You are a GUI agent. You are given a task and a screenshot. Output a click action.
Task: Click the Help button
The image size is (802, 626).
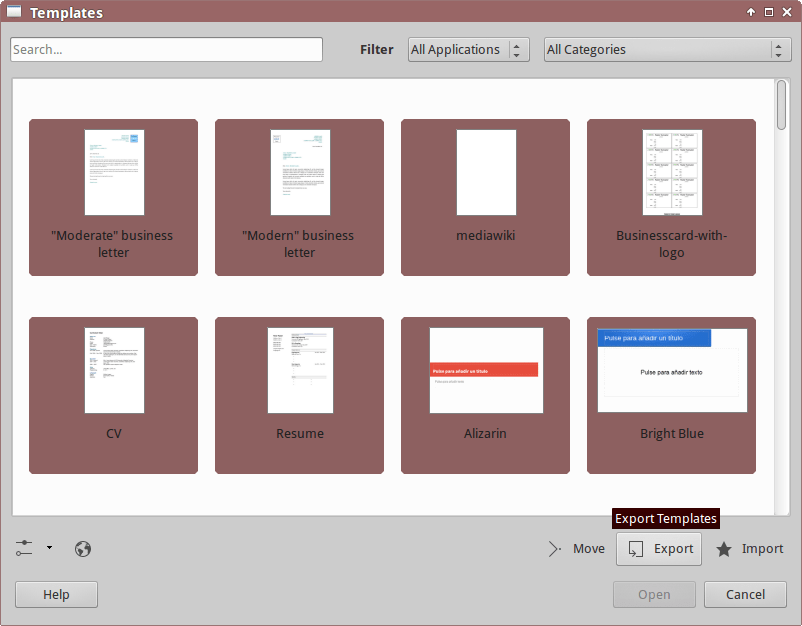55,594
